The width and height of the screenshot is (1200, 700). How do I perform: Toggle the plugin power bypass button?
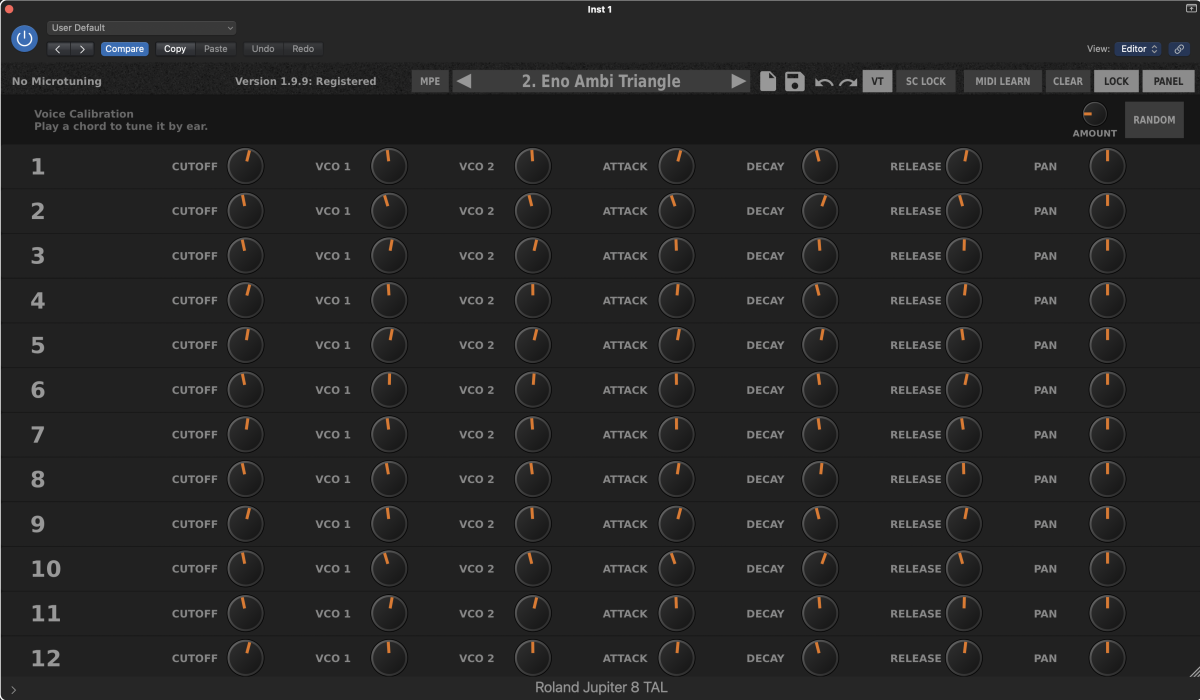pos(24,39)
